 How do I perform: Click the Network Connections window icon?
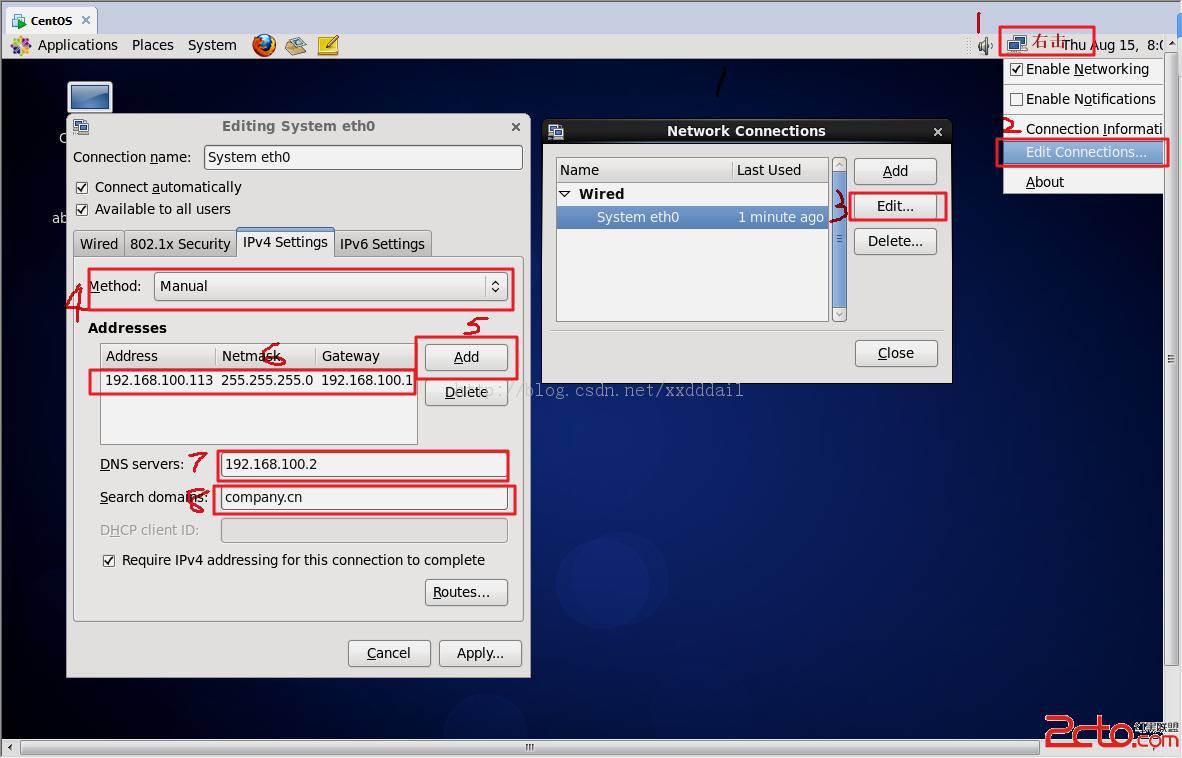click(556, 131)
